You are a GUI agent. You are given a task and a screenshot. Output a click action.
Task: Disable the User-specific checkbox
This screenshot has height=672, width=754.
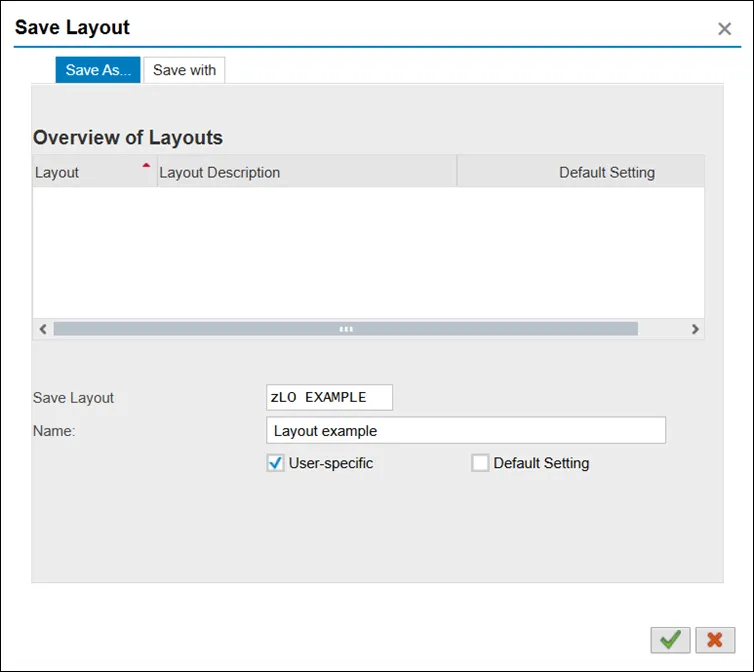[x=276, y=463]
